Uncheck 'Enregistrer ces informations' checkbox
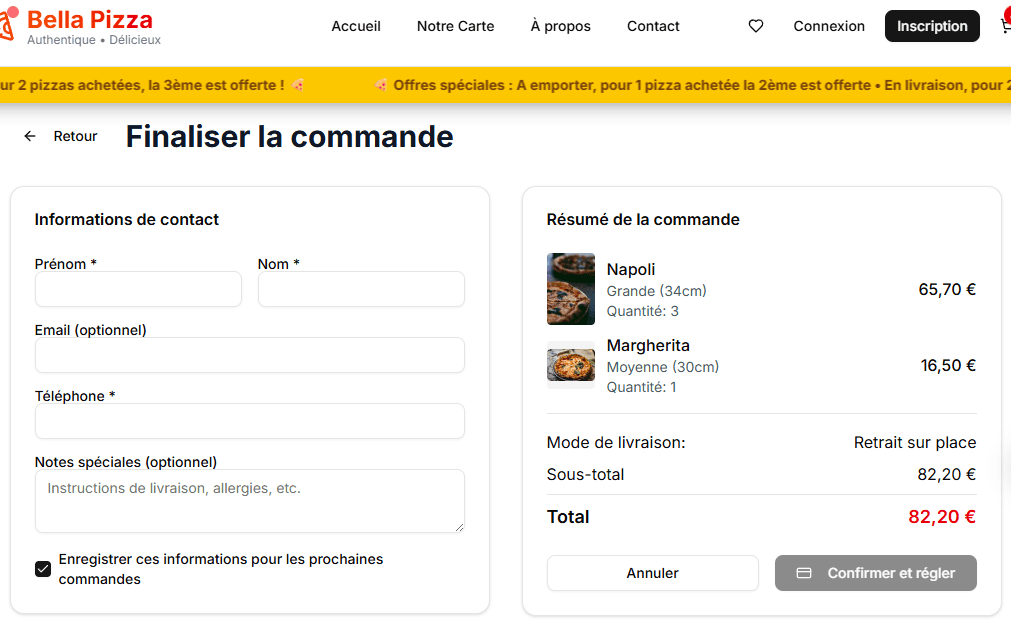This screenshot has height=636, width=1011. pyautogui.click(x=42, y=568)
